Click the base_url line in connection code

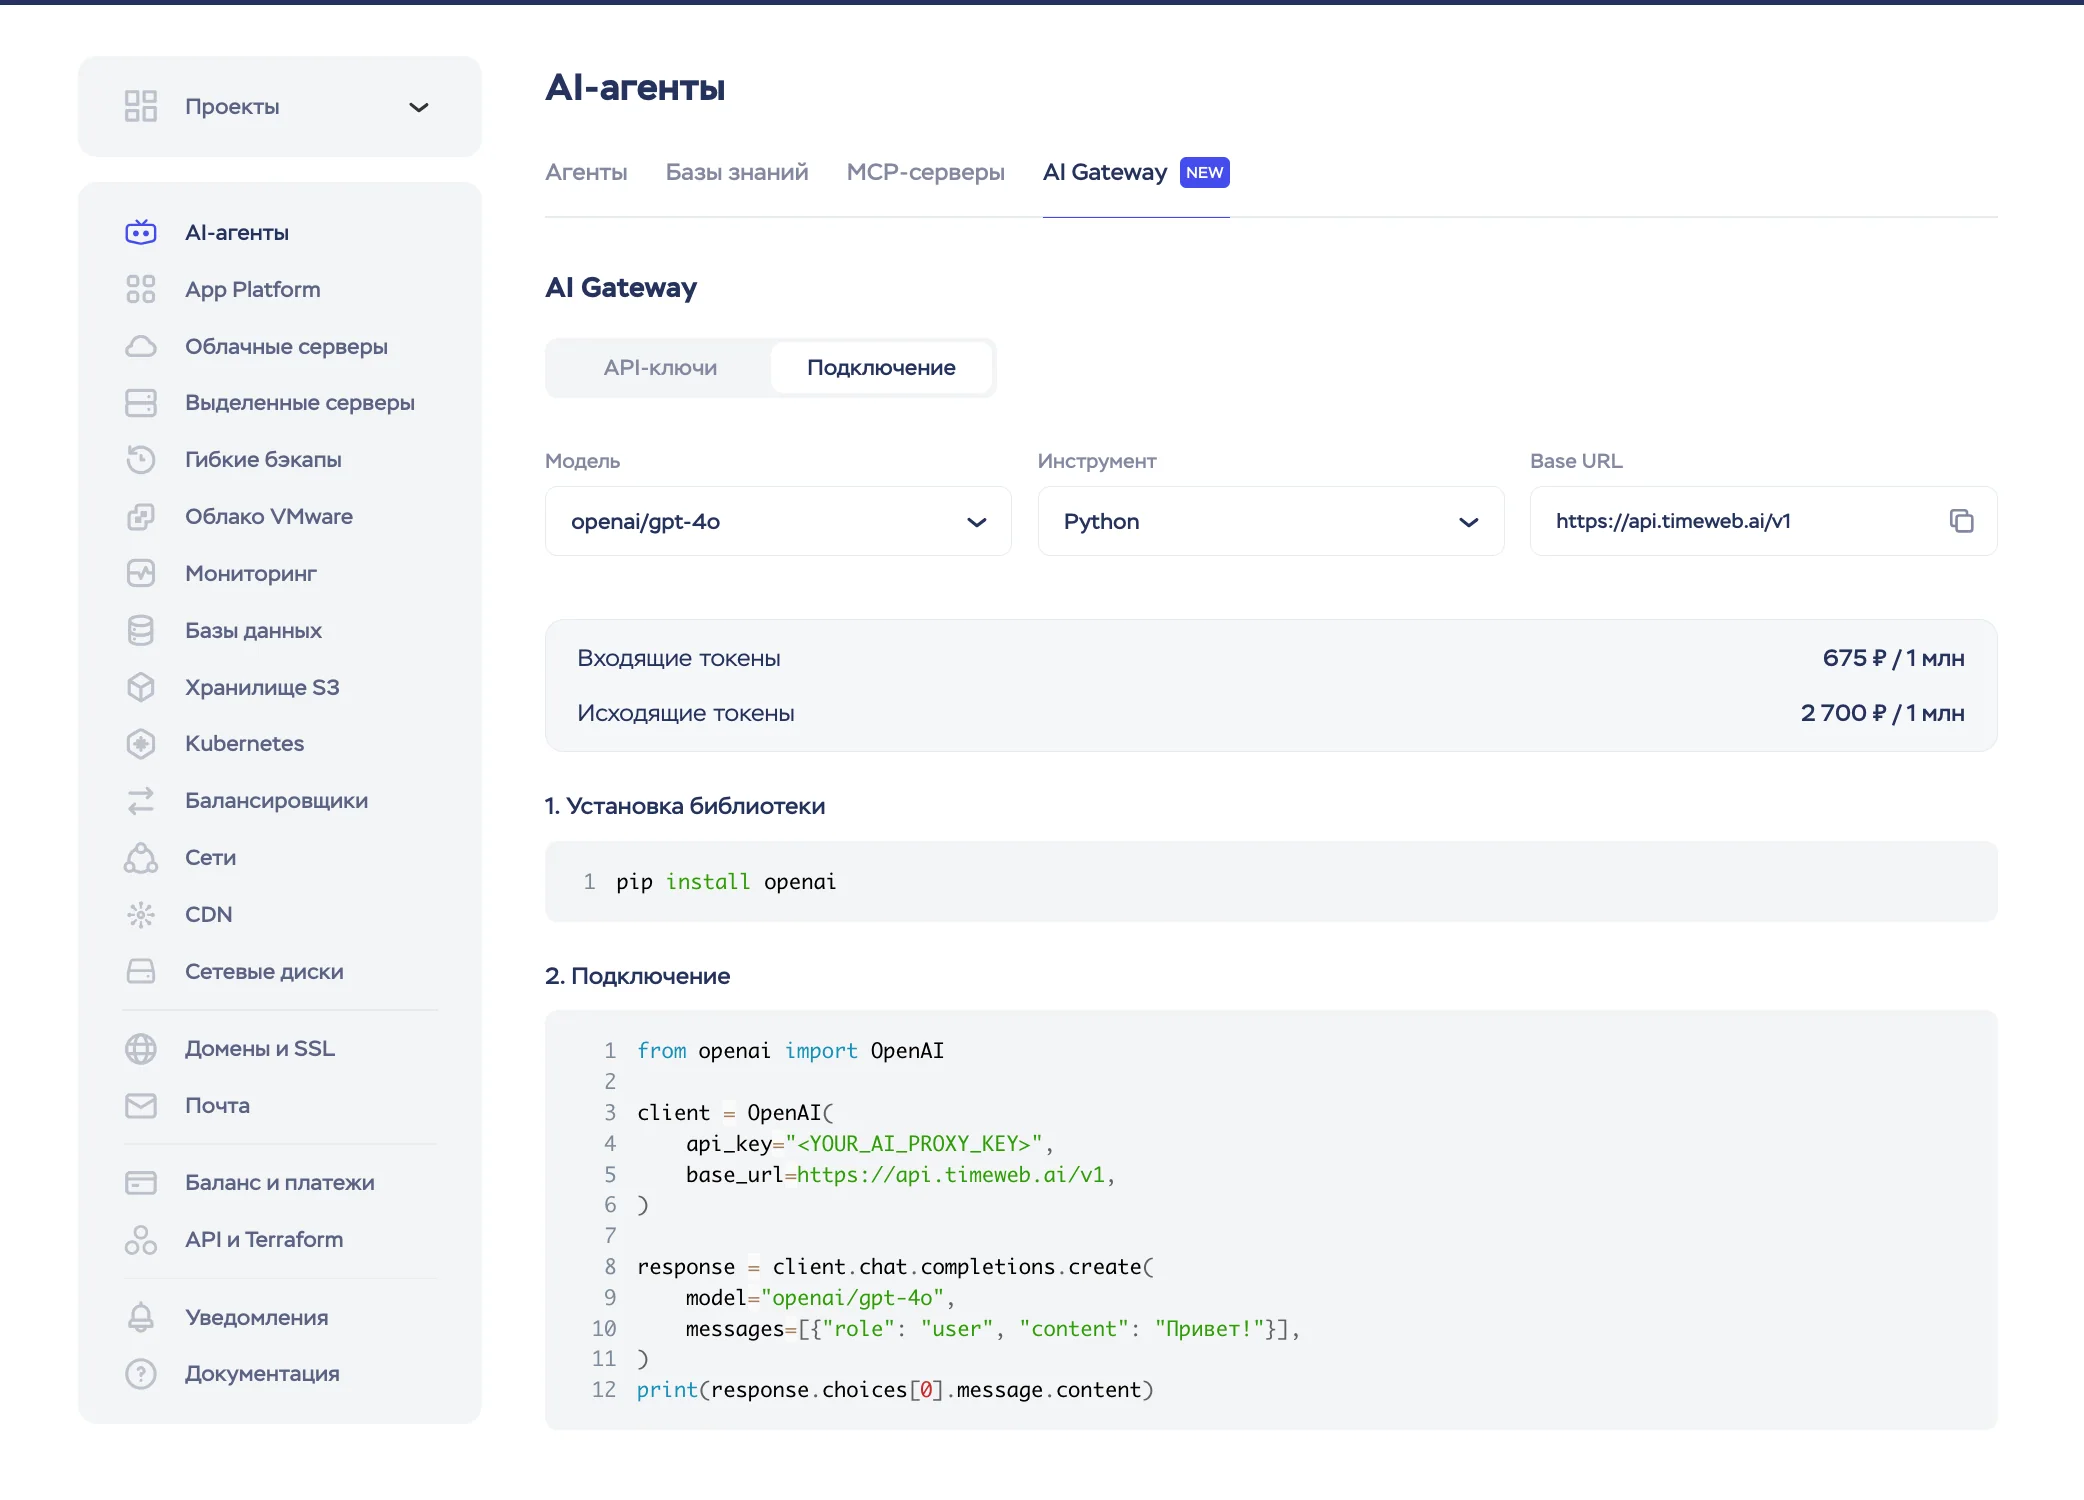pos(900,1174)
